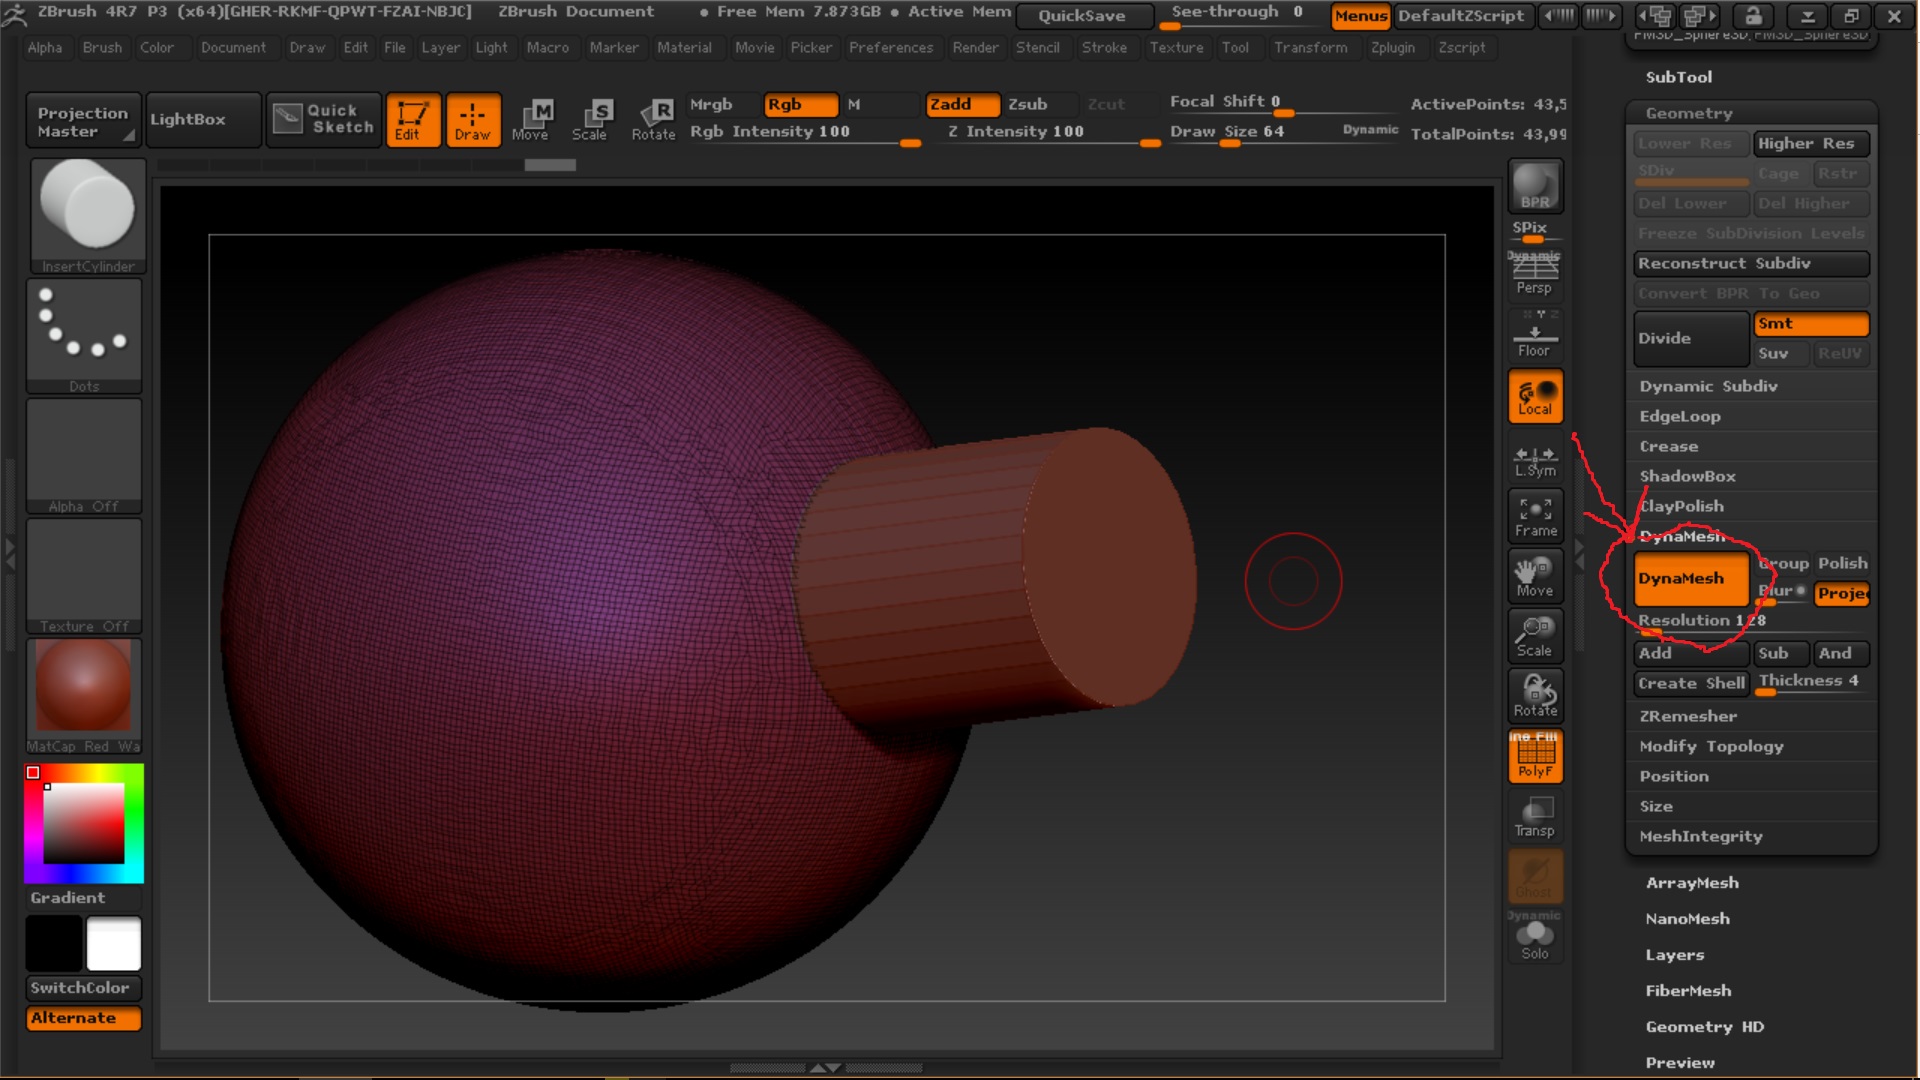Expand the Modify Topology section
The height and width of the screenshot is (1080, 1920).
click(x=1711, y=746)
